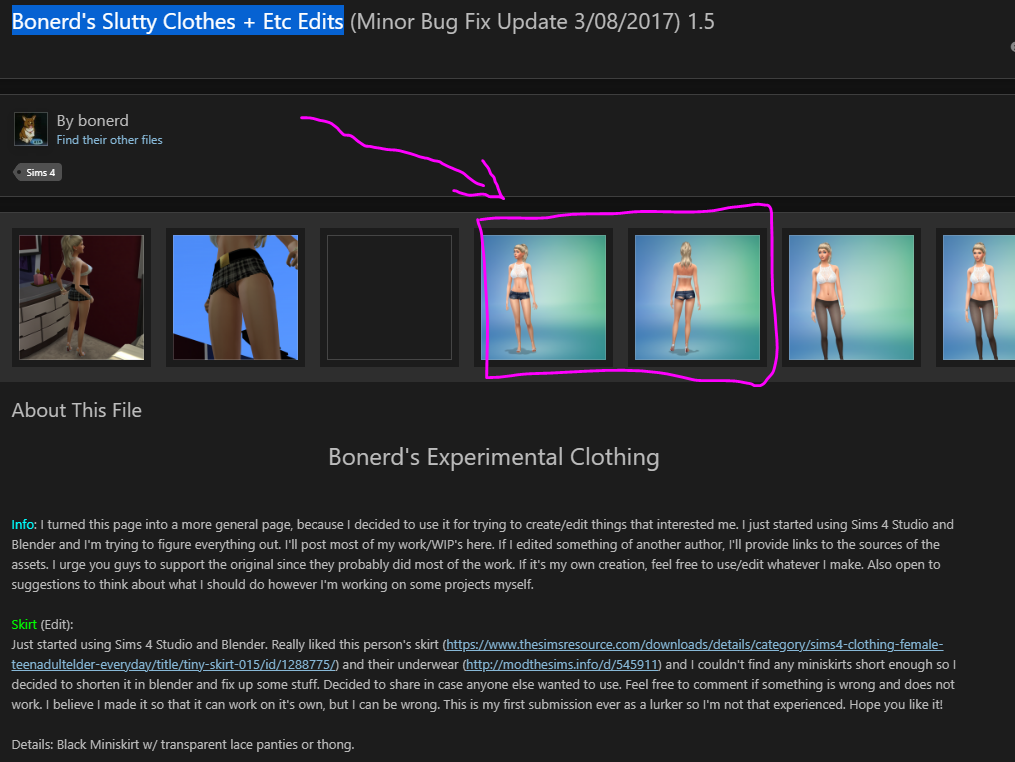Open thumbnail of sim standing in bedroom

click(82, 297)
